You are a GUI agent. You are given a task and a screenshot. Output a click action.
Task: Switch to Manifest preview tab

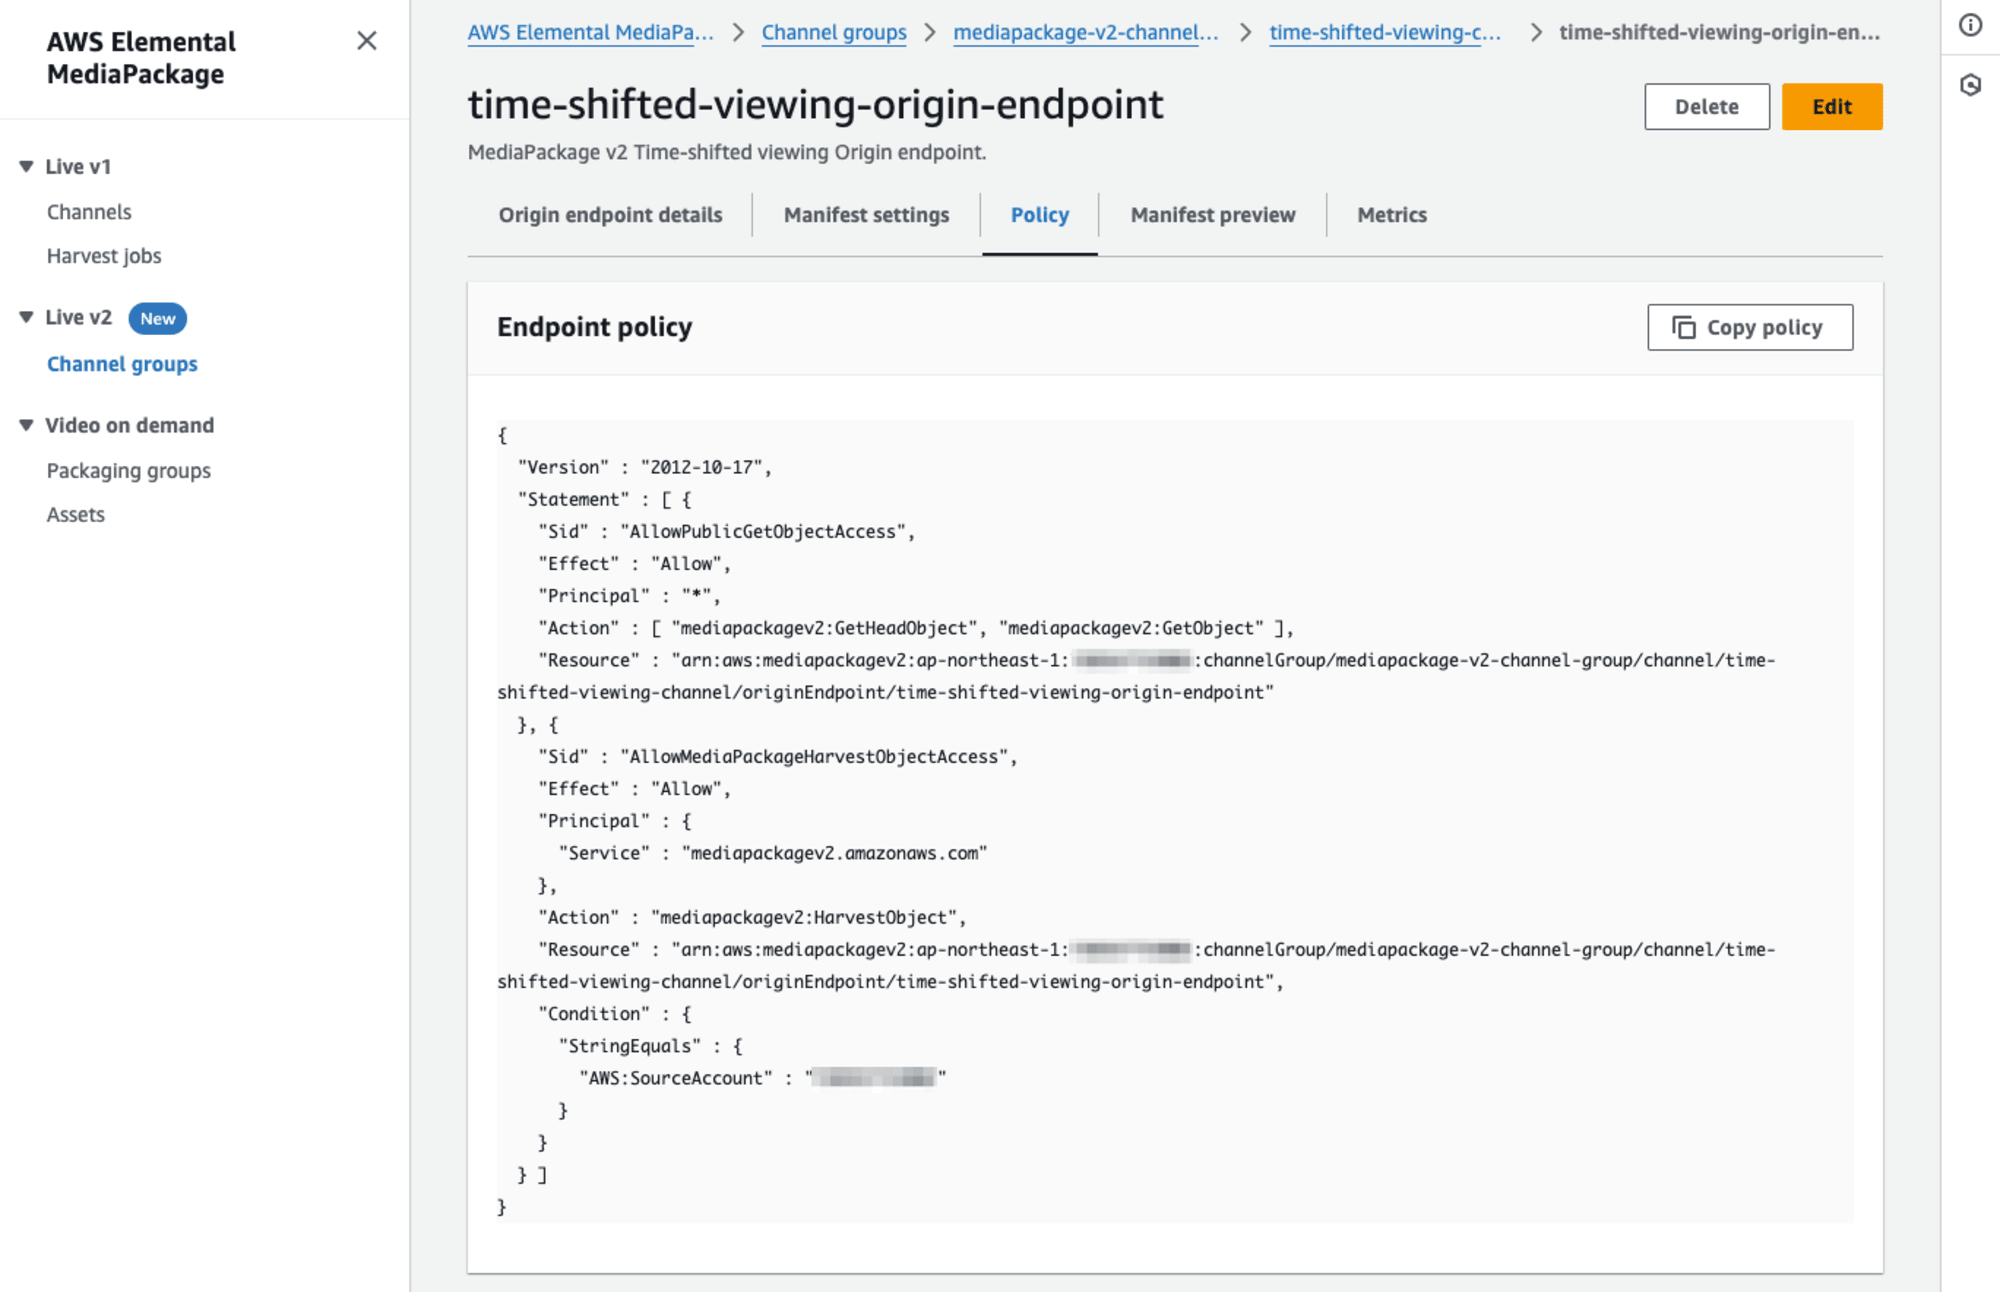(x=1213, y=215)
